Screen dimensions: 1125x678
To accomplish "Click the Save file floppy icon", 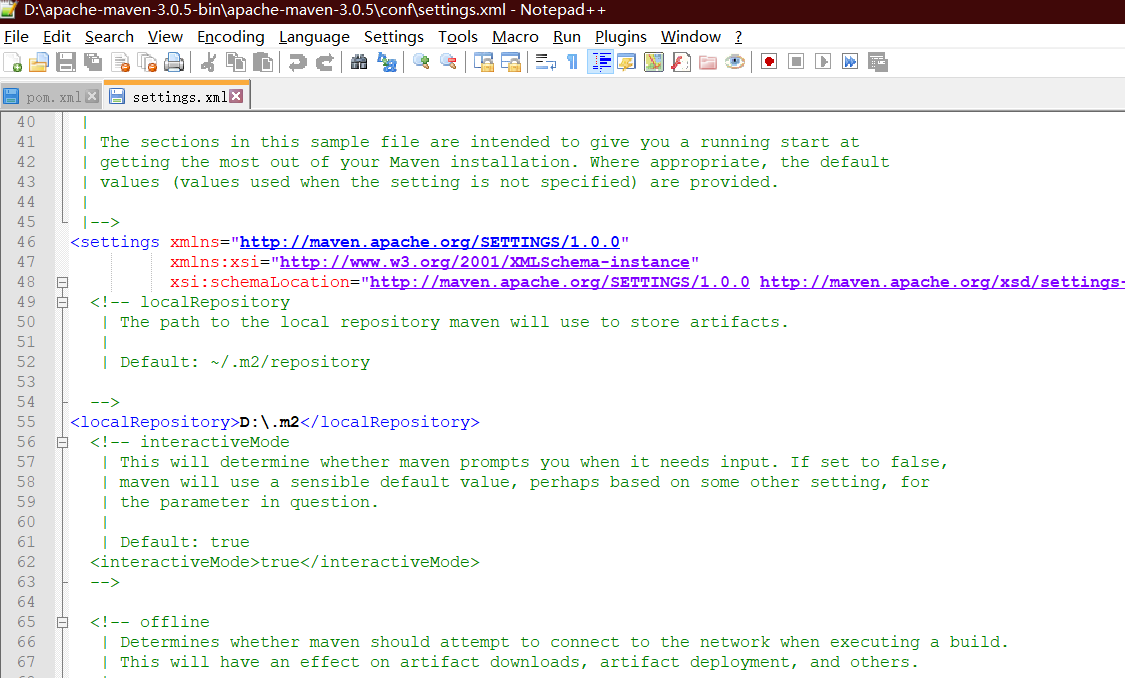I will click(66, 62).
